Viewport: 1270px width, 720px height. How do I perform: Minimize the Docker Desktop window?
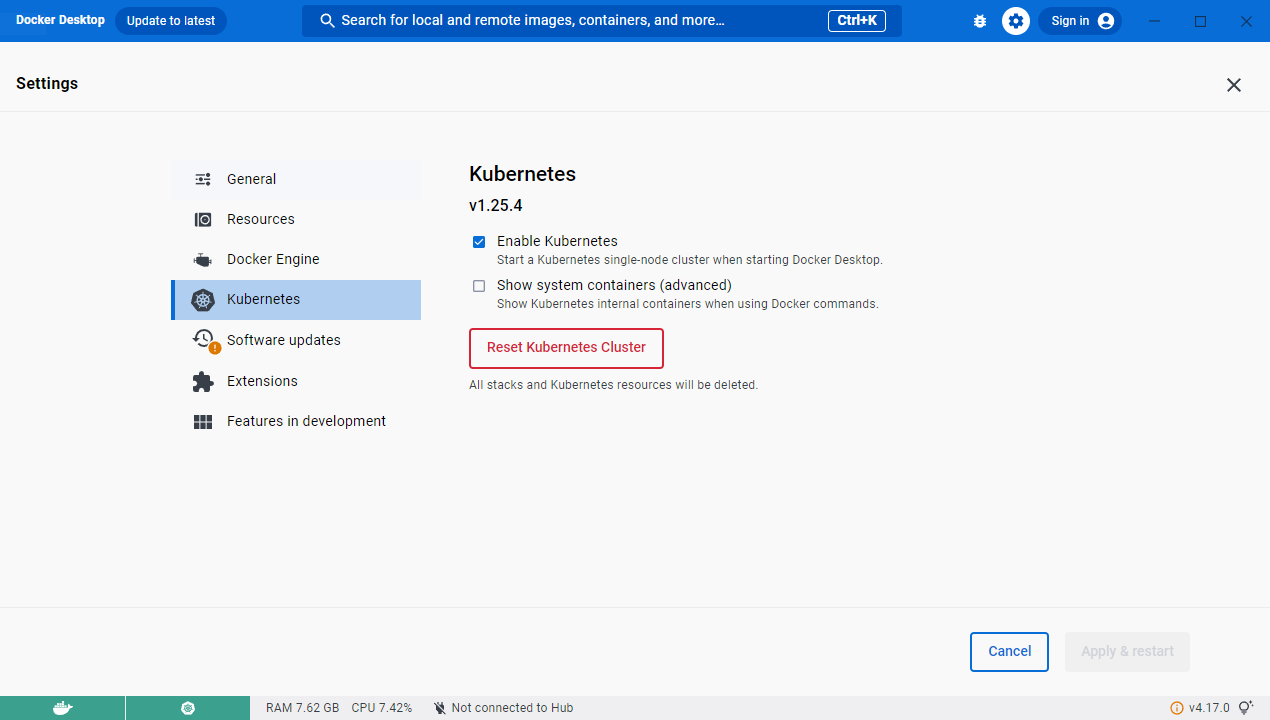tap(1155, 21)
